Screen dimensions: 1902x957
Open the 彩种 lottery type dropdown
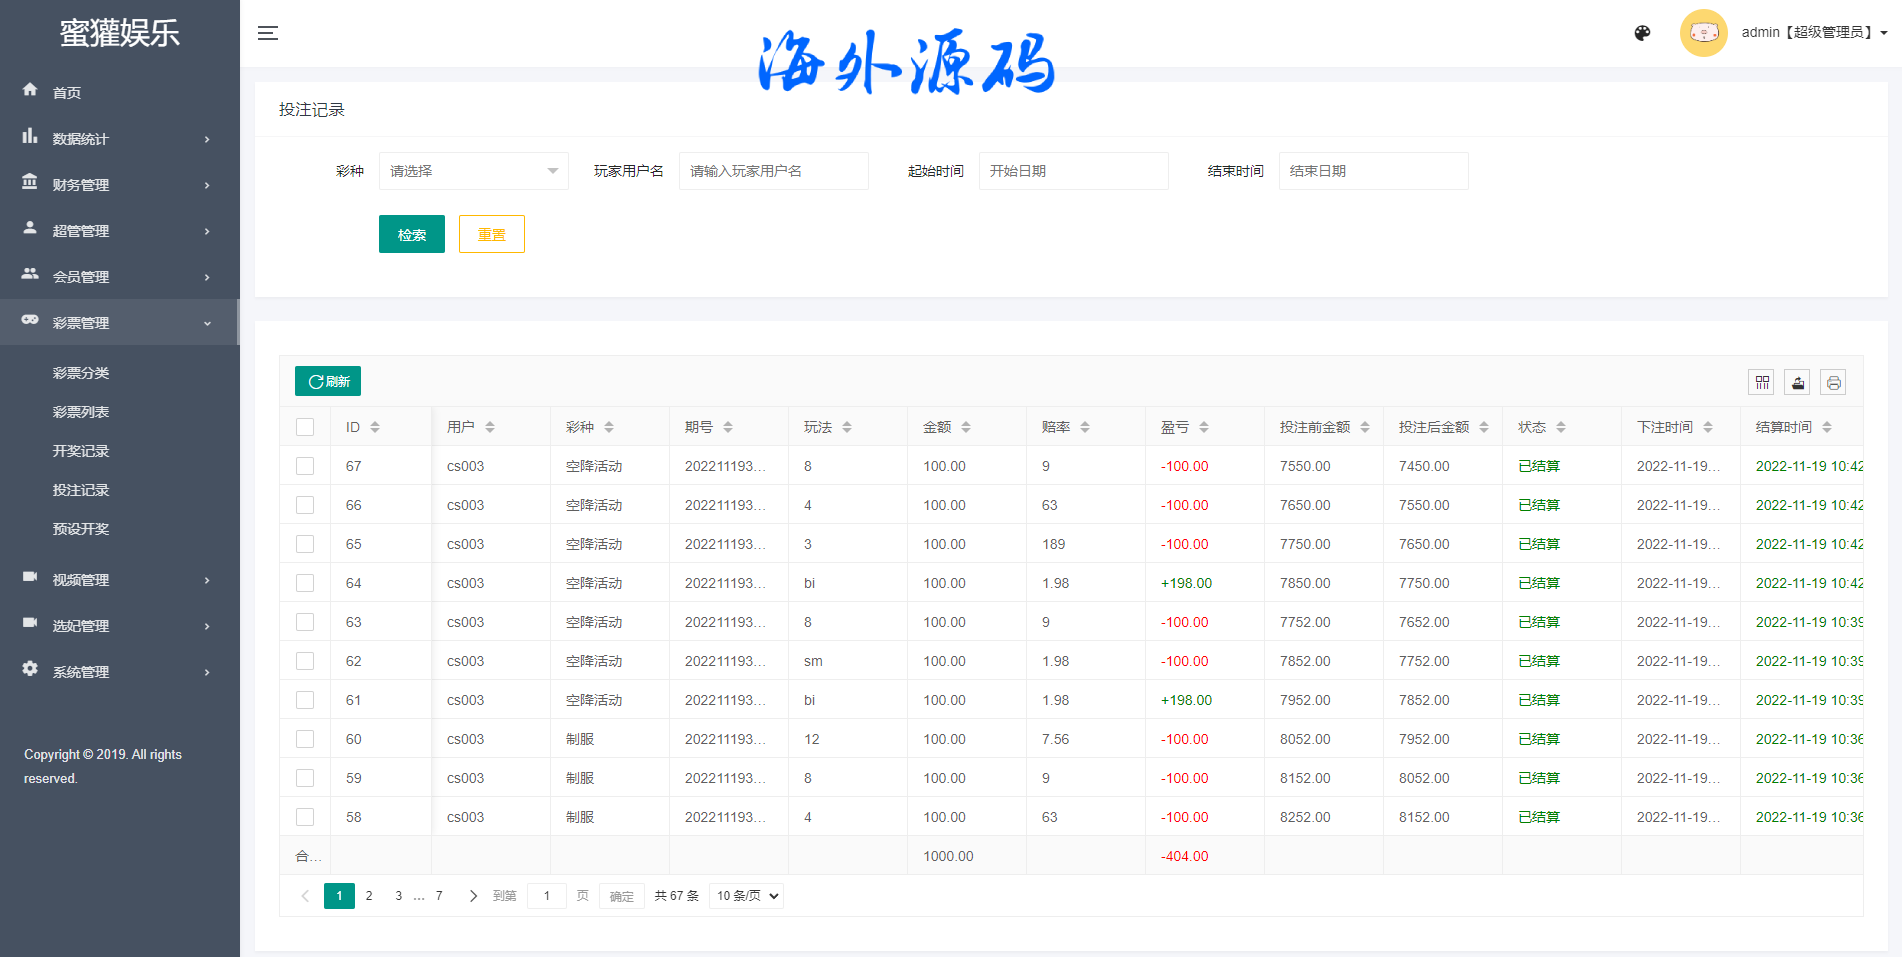pyautogui.click(x=473, y=171)
